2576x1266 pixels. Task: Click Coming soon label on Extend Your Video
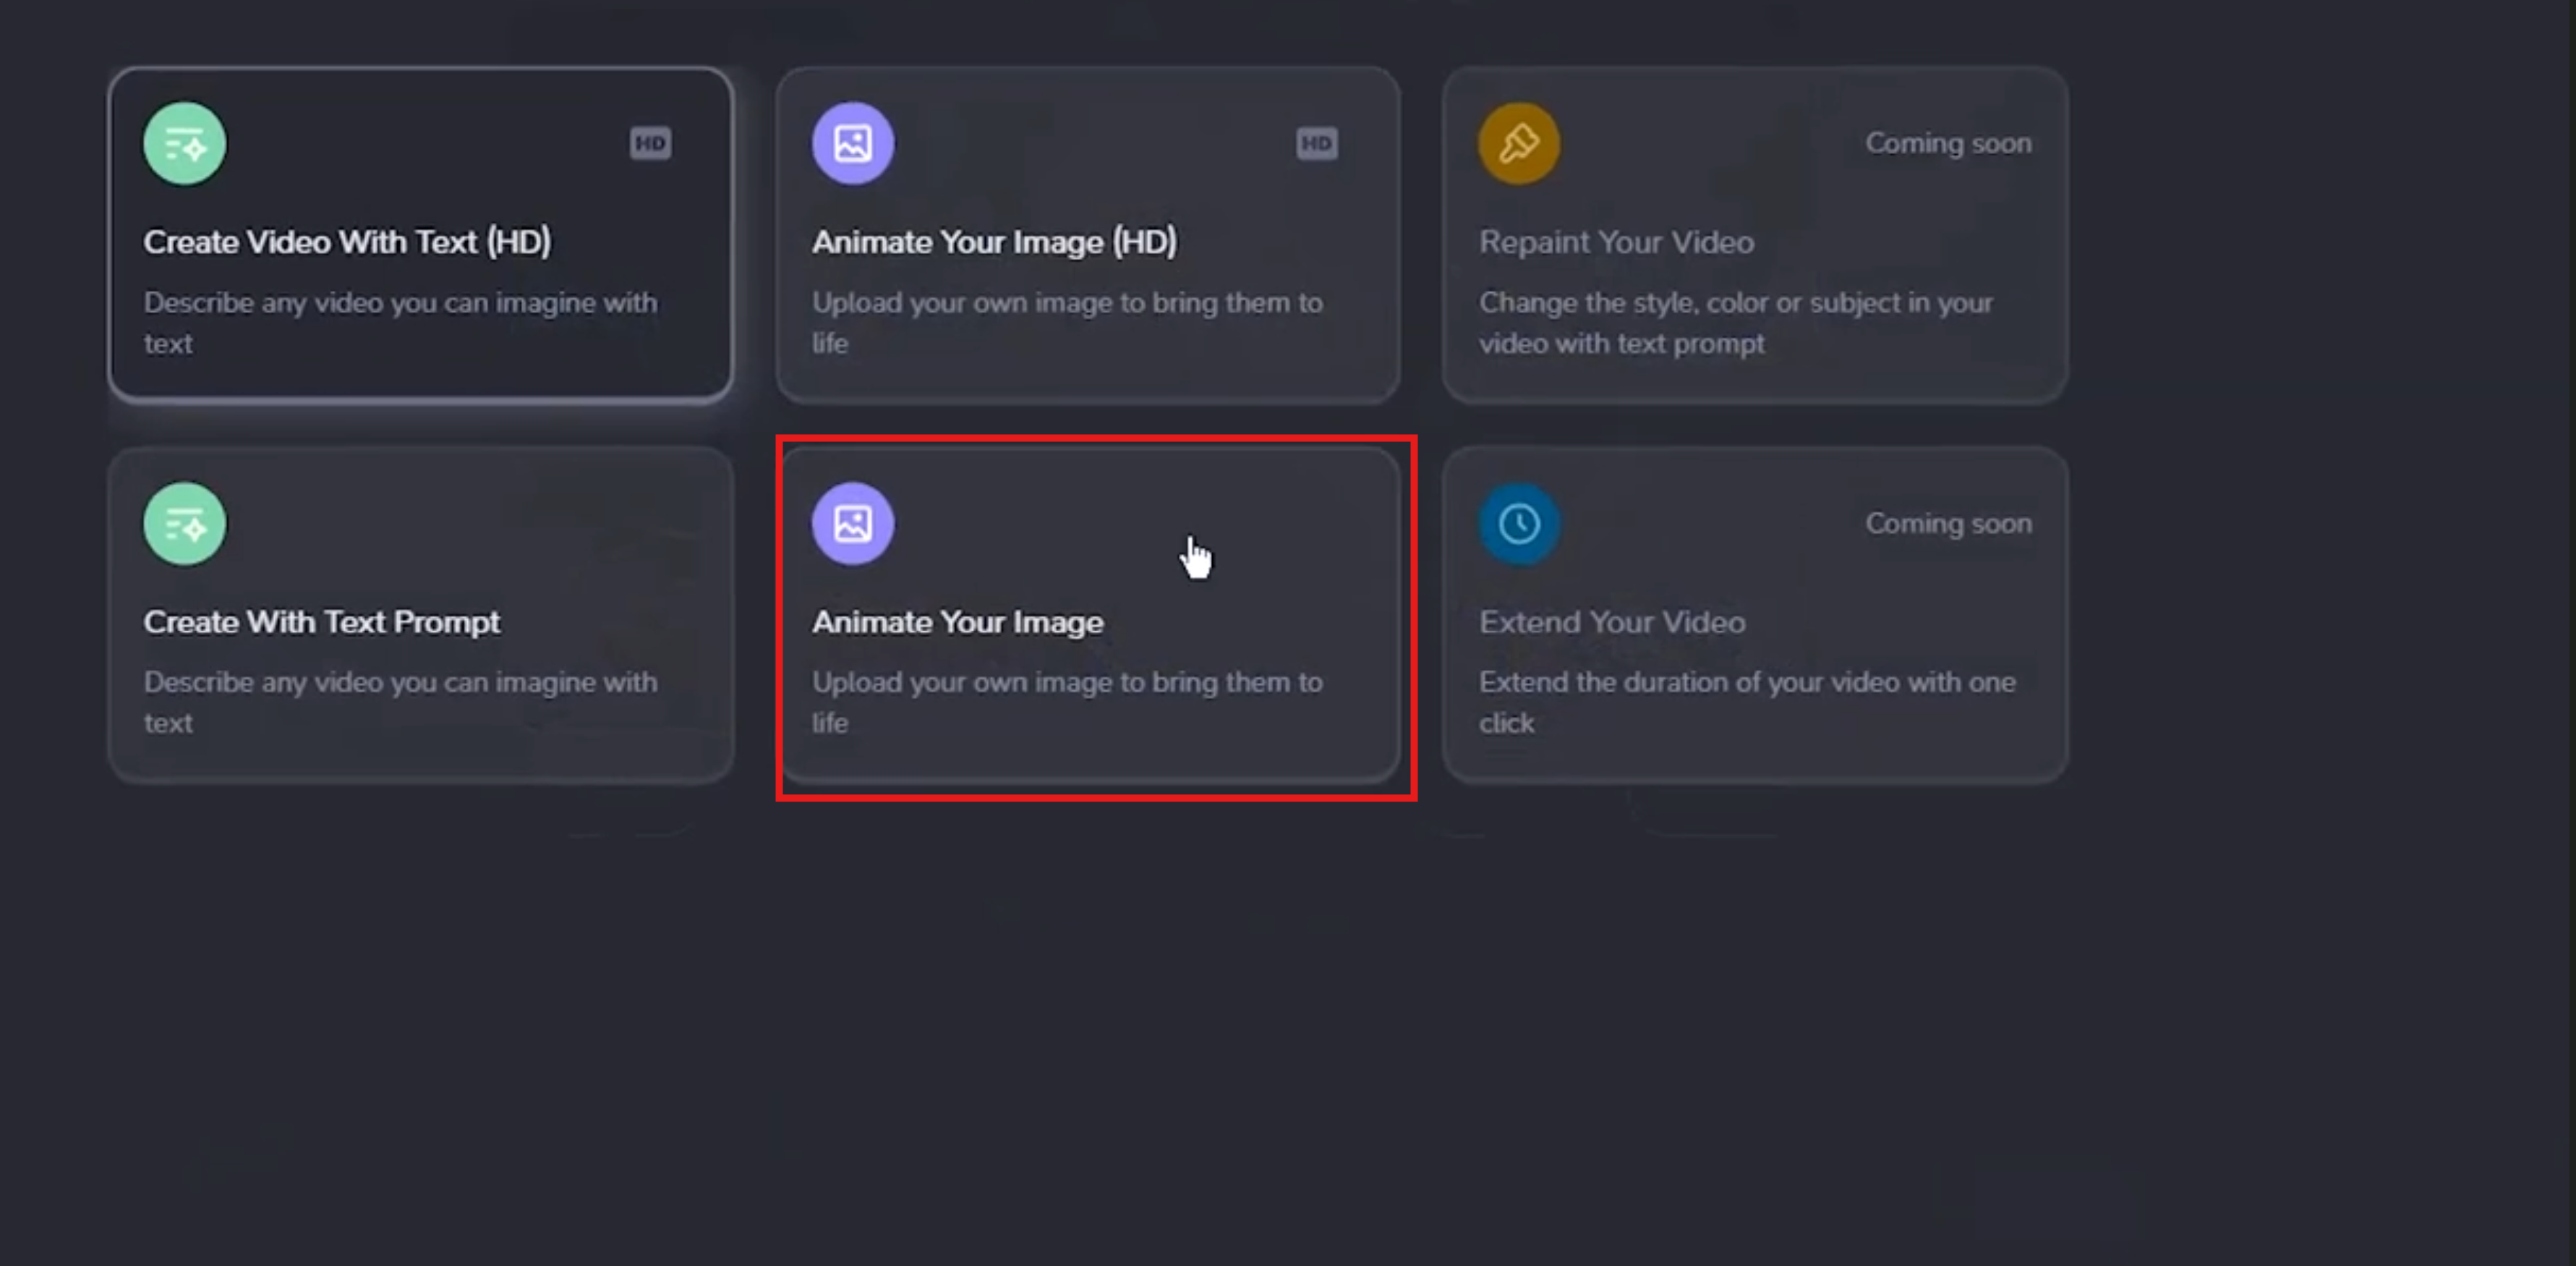pyautogui.click(x=1948, y=523)
